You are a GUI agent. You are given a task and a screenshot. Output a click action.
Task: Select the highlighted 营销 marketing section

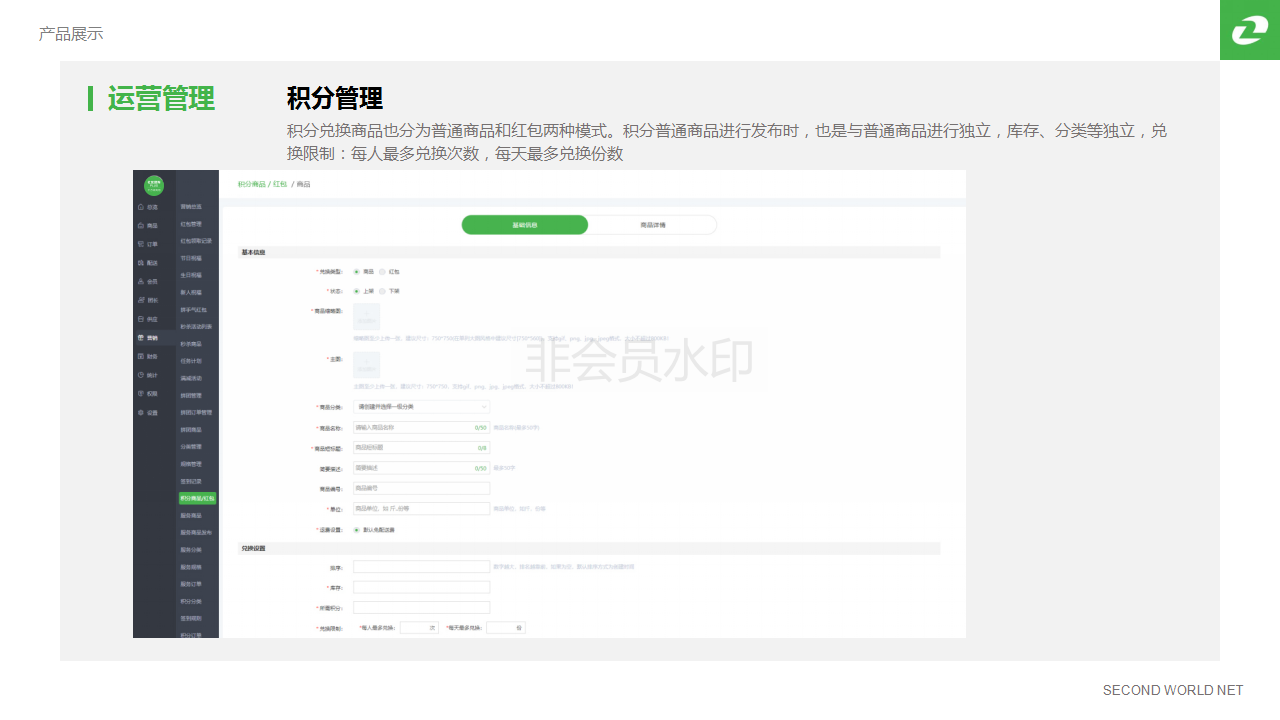[148, 338]
